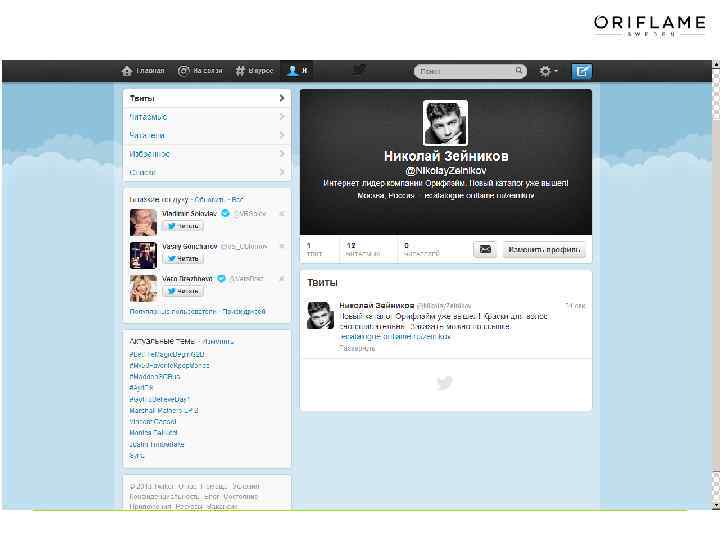Click the second trending hashtag link
Viewport: 720px width, 540px height.
coord(169,366)
